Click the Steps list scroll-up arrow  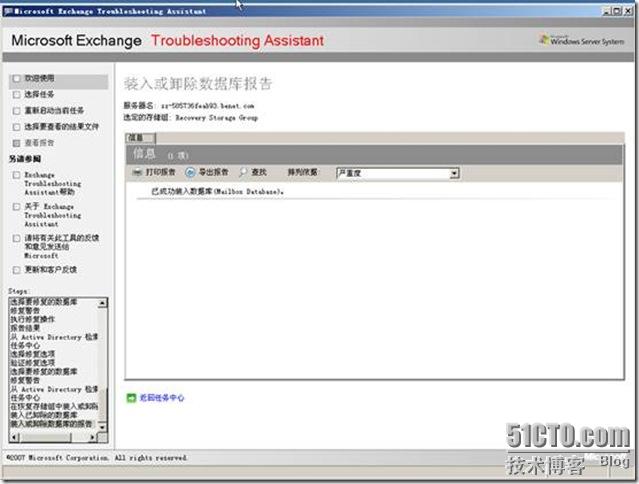102,303
